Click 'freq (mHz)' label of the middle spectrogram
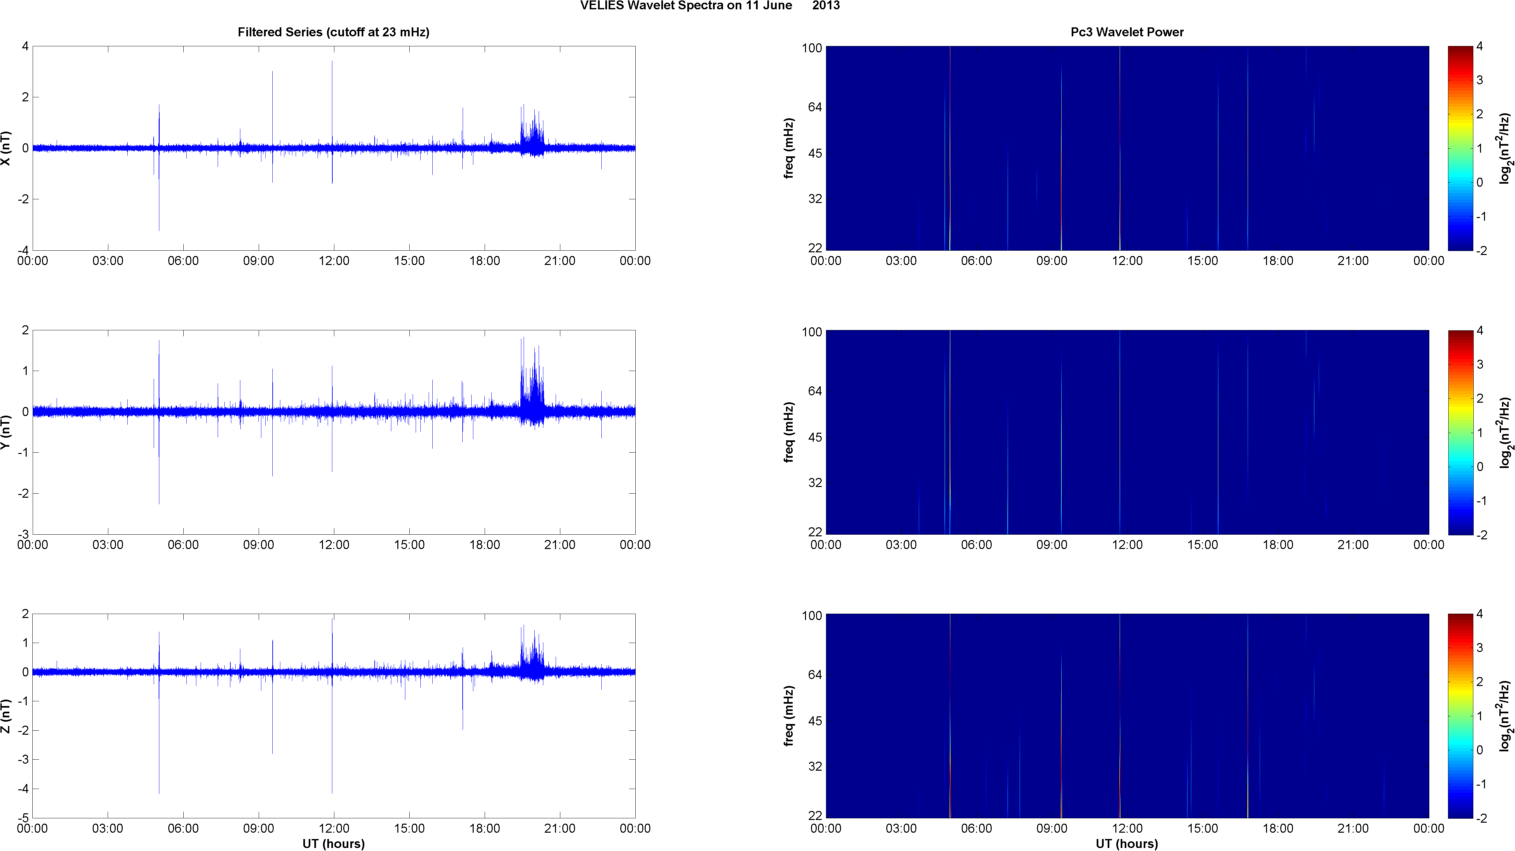Viewport: 1515px width, 851px height. (x=789, y=432)
